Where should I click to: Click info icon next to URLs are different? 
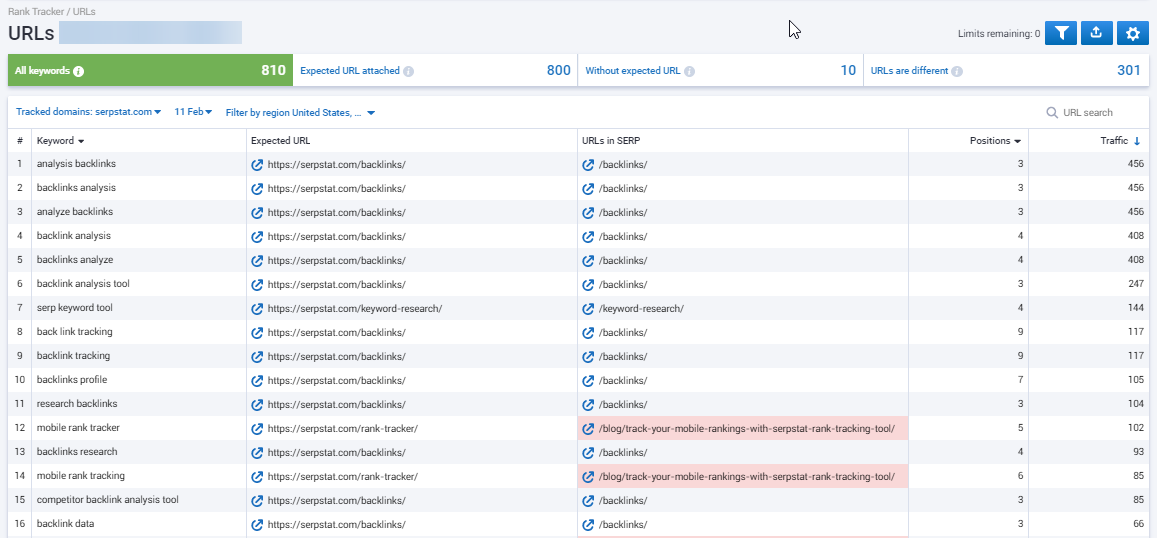pyautogui.click(x=957, y=72)
